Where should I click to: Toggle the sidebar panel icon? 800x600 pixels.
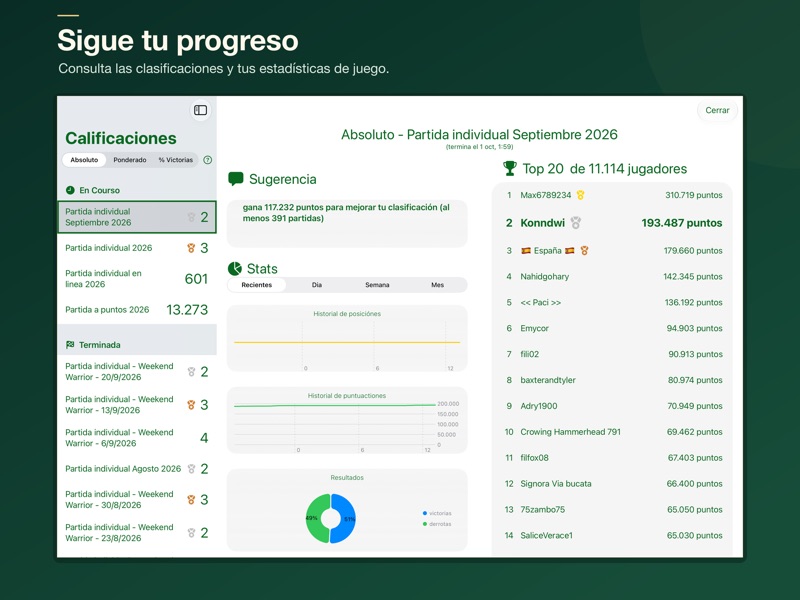pyautogui.click(x=201, y=110)
